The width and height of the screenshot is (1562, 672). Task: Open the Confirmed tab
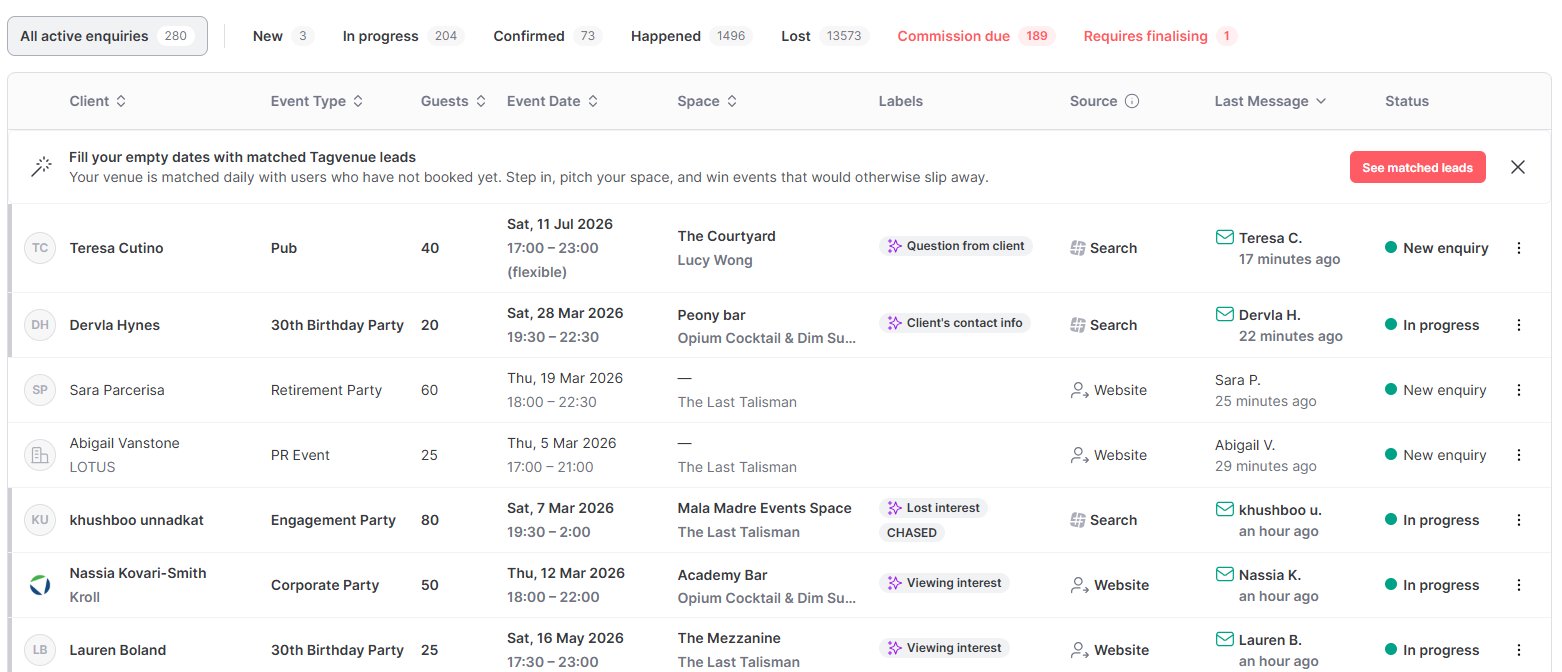(547, 36)
